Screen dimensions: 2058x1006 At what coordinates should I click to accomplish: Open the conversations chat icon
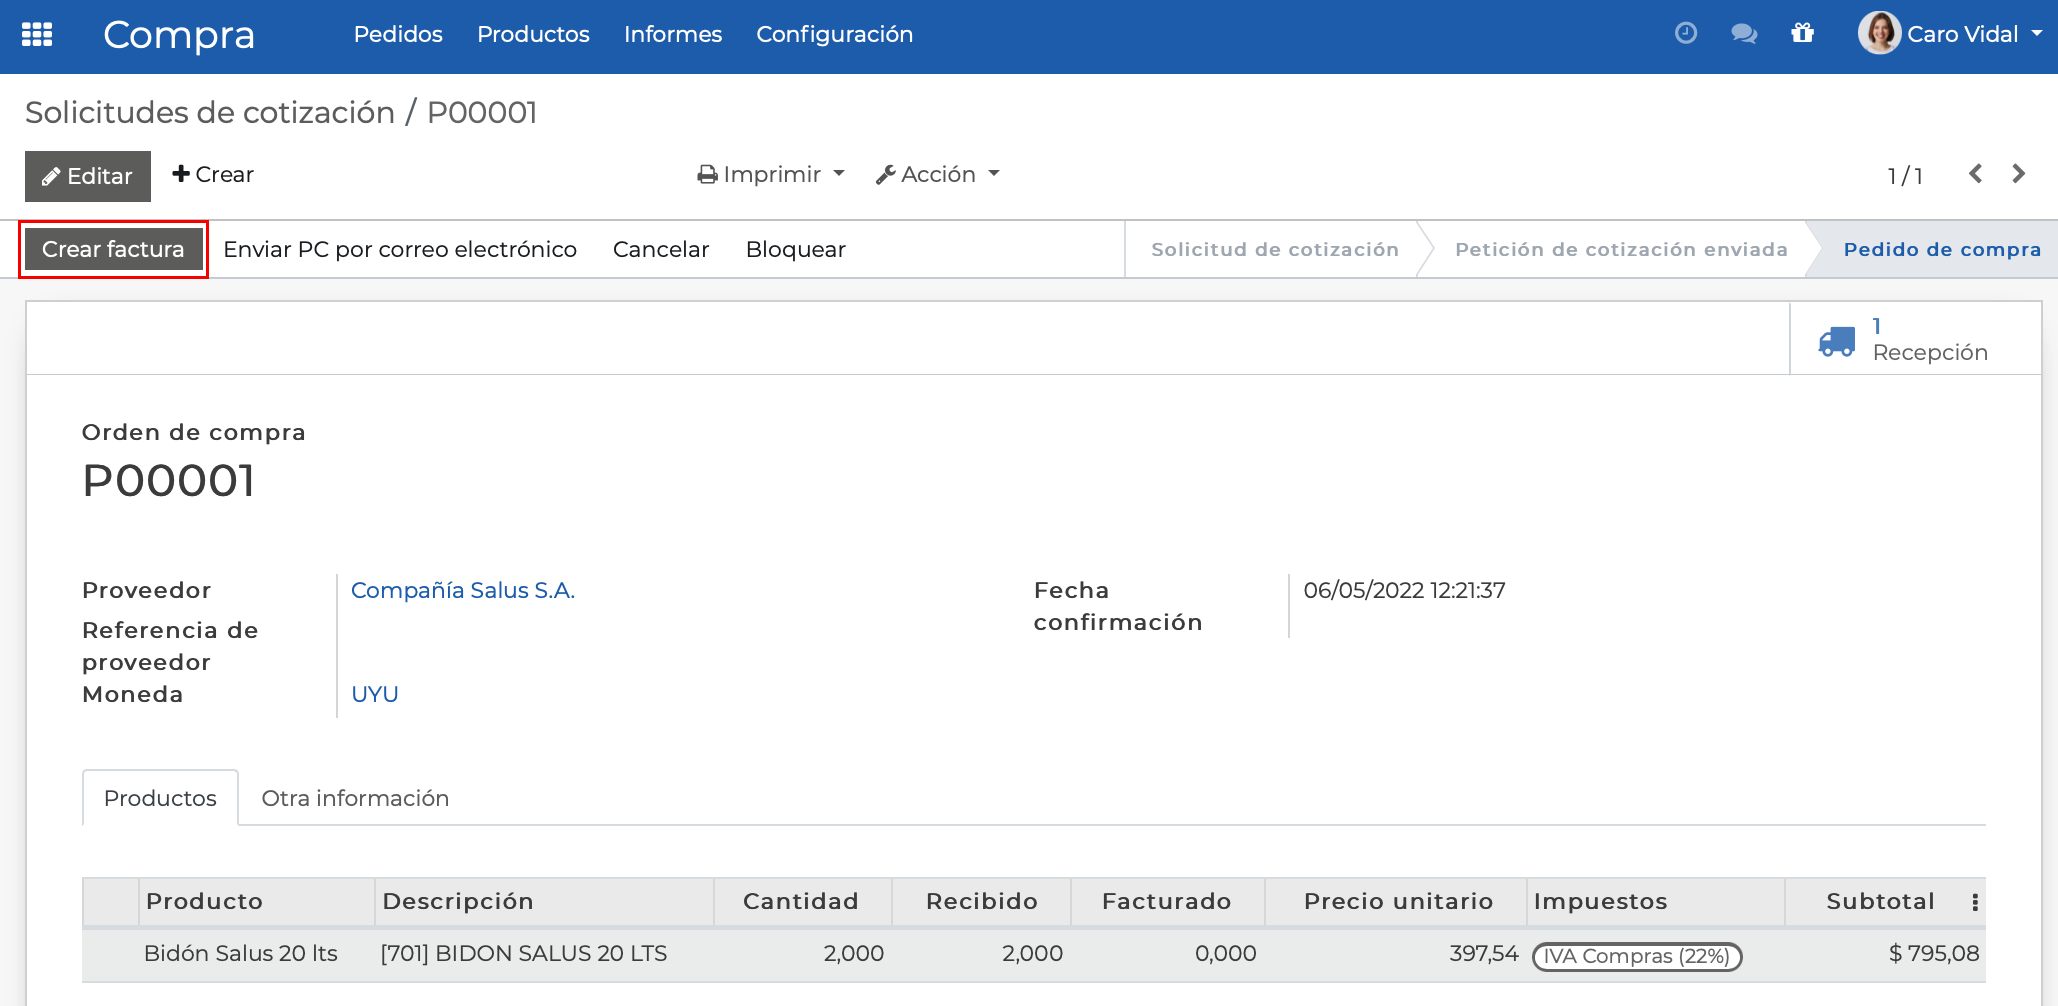pyautogui.click(x=1744, y=33)
